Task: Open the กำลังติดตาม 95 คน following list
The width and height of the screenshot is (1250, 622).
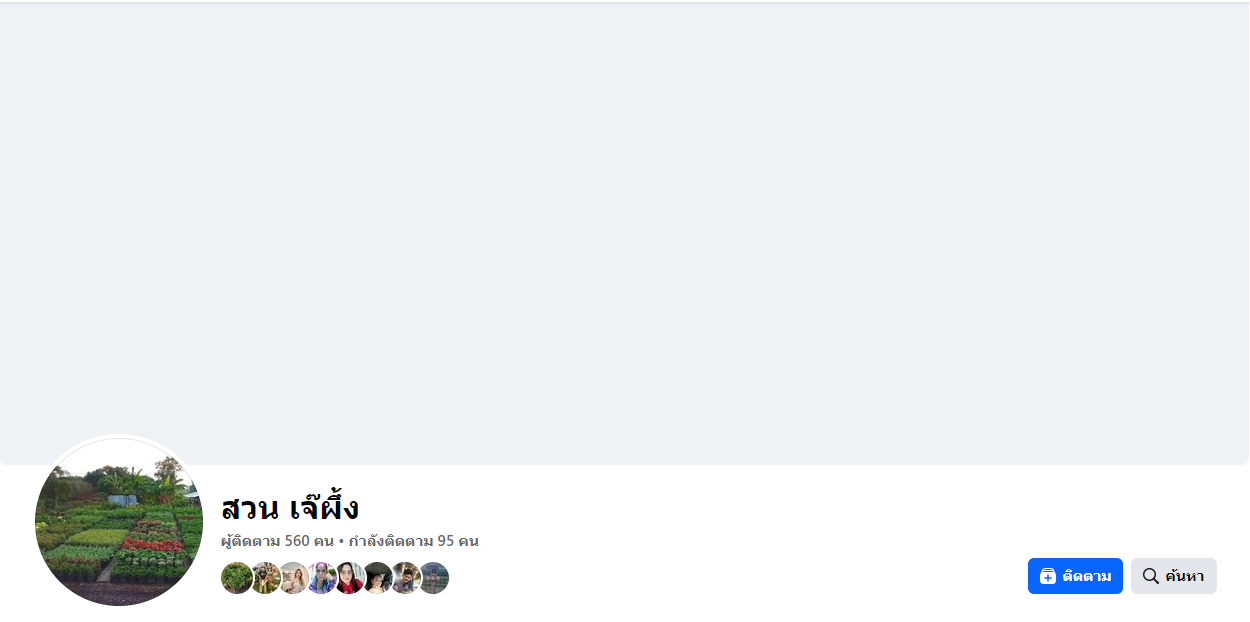Action: [413, 541]
